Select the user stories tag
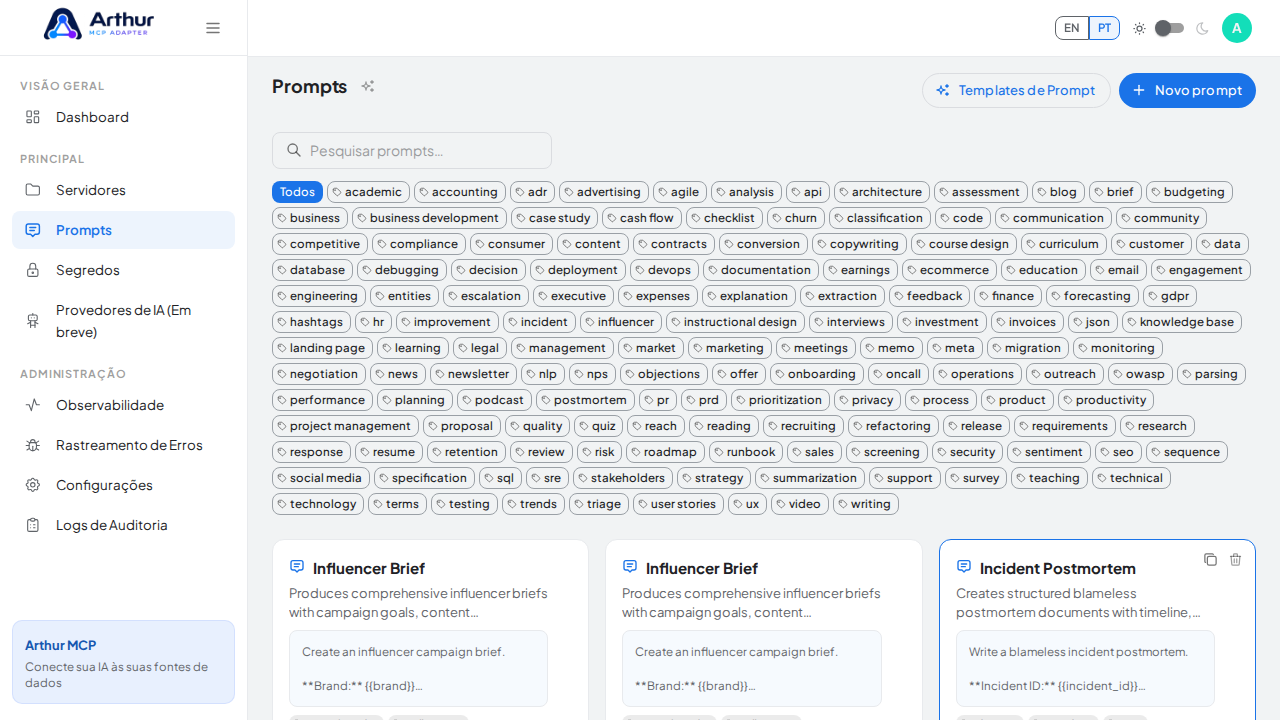The image size is (1280, 720). (678, 504)
